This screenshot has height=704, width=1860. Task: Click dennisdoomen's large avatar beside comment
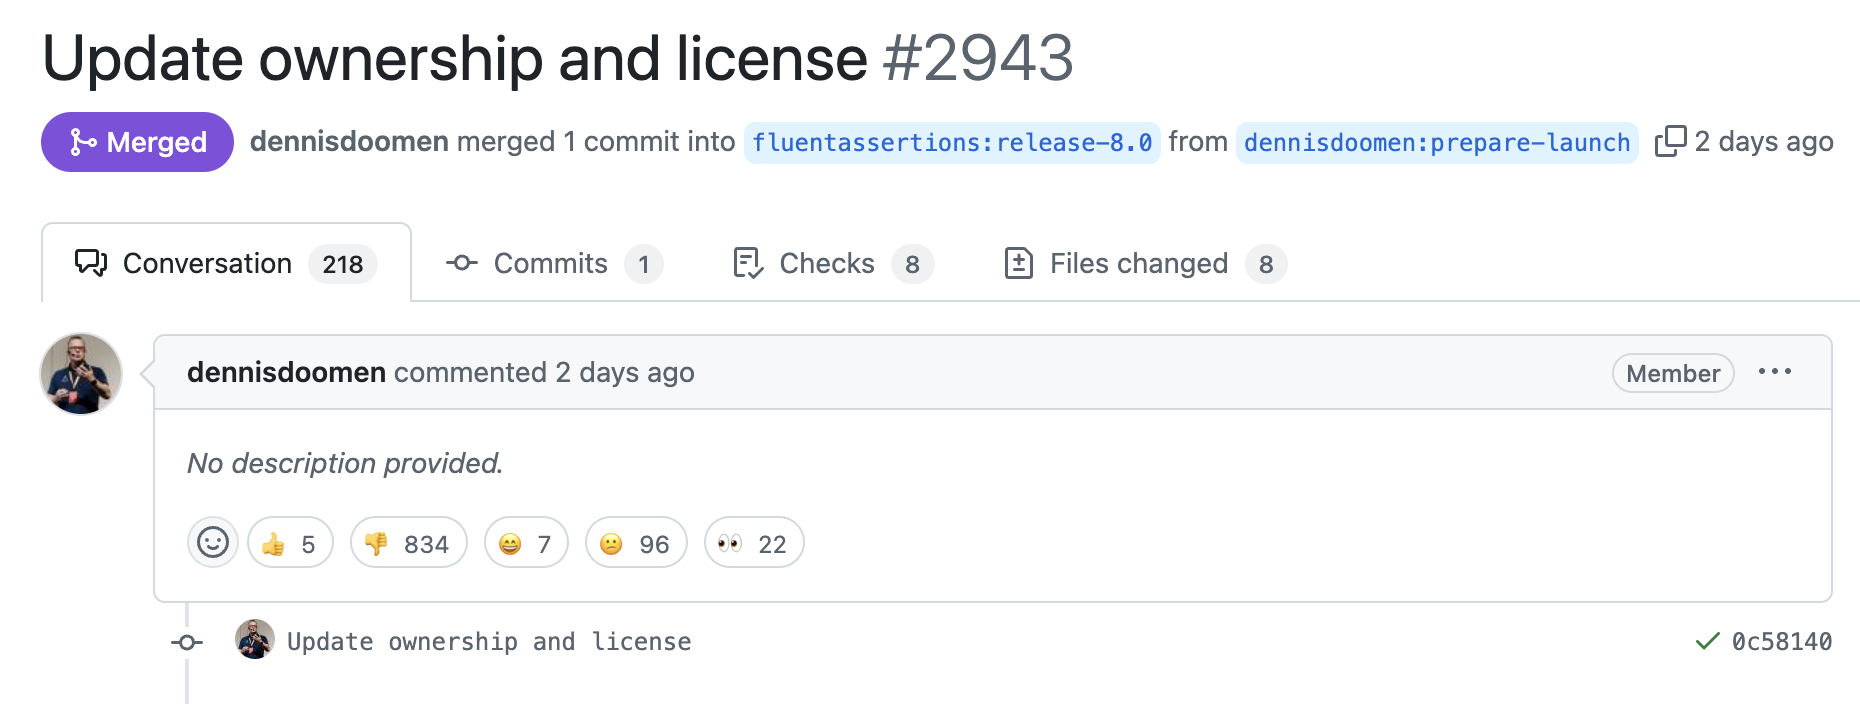81,374
